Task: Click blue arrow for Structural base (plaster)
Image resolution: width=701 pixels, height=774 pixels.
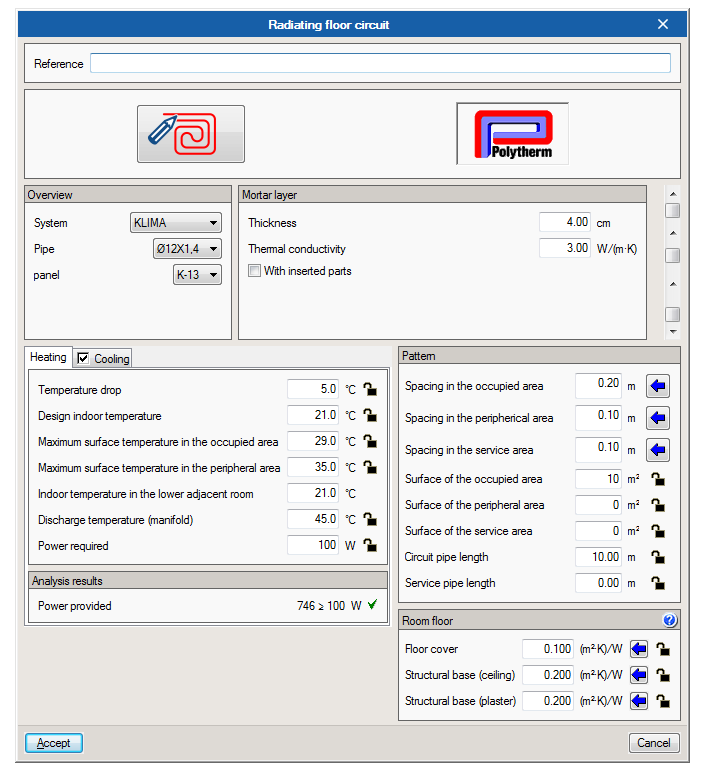Action: 639,701
